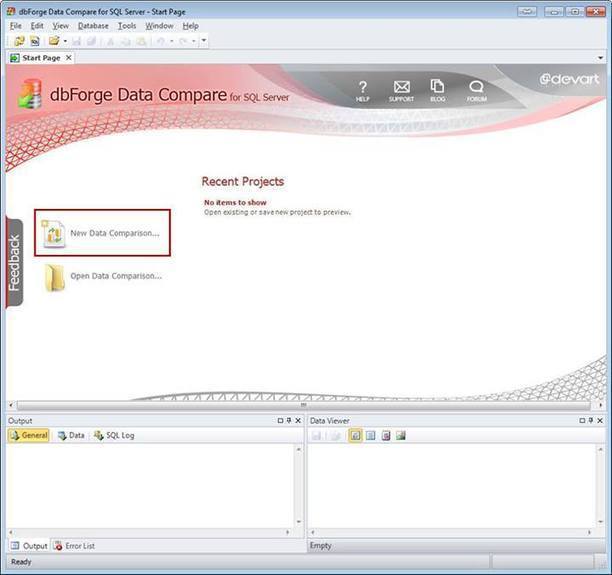Open the Redo history dropdown arrow
This screenshot has height=575, width=612.
pyautogui.click(x=194, y=41)
